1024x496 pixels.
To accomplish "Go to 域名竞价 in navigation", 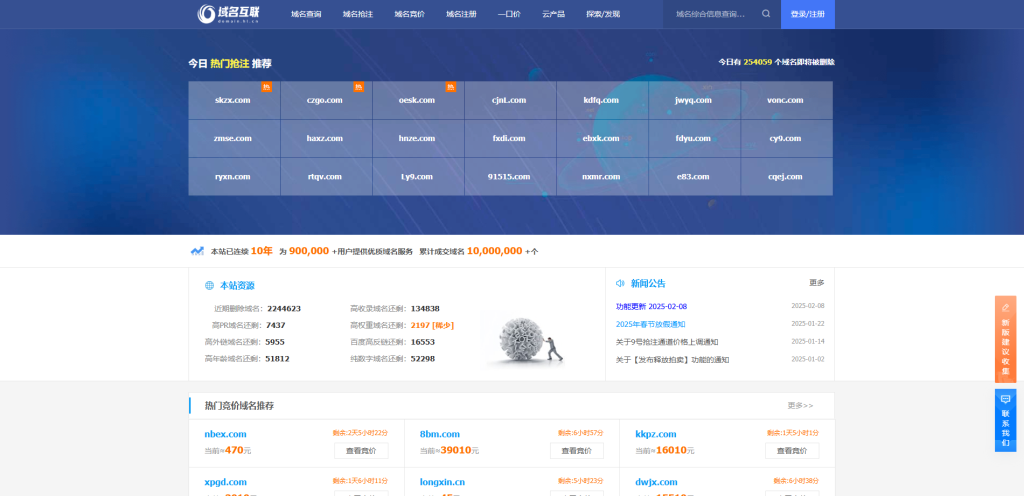I will (409, 14).
